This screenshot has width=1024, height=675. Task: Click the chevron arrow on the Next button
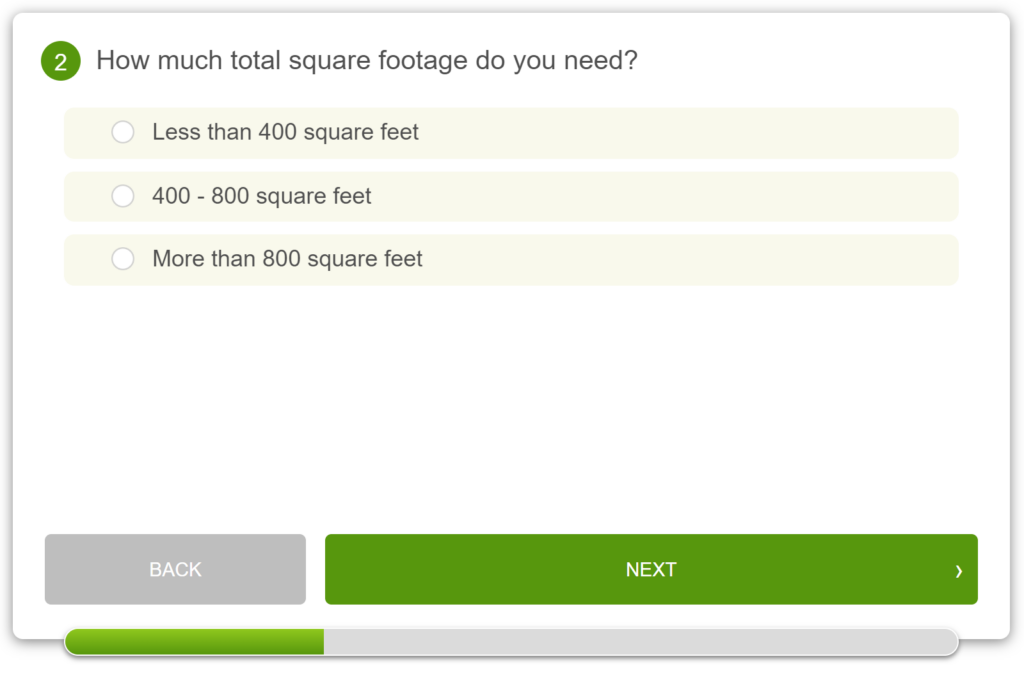tap(958, 571)
